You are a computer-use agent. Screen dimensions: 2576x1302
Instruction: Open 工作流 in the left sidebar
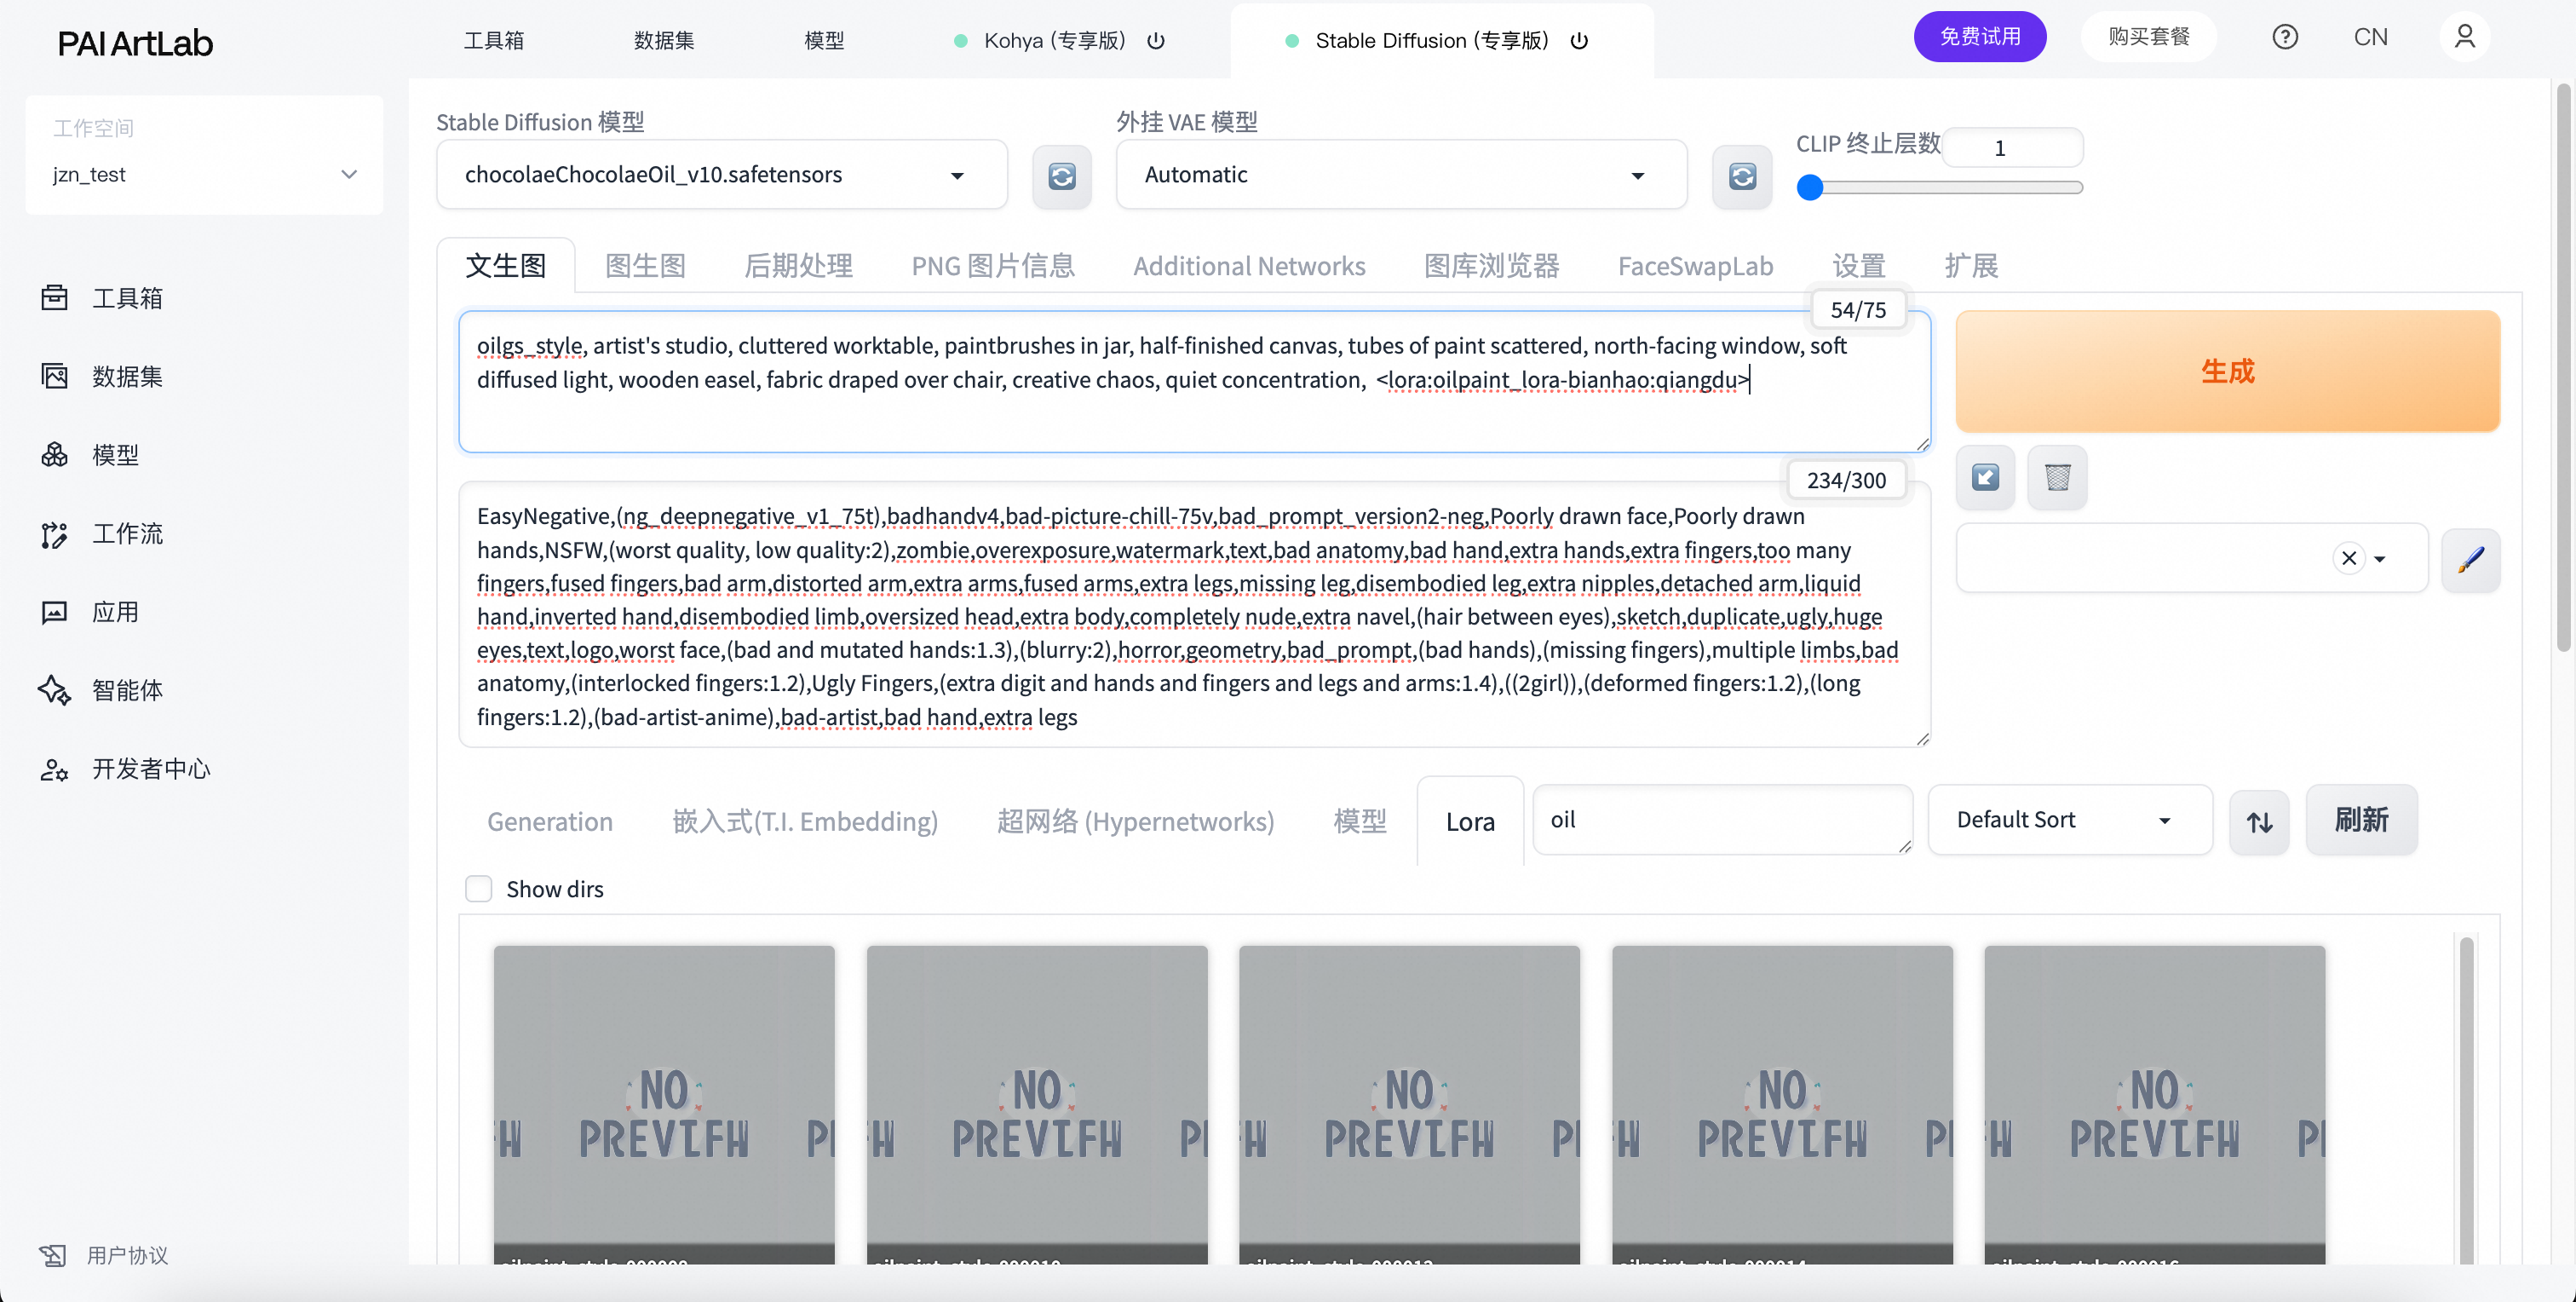[x=127, y=534]
